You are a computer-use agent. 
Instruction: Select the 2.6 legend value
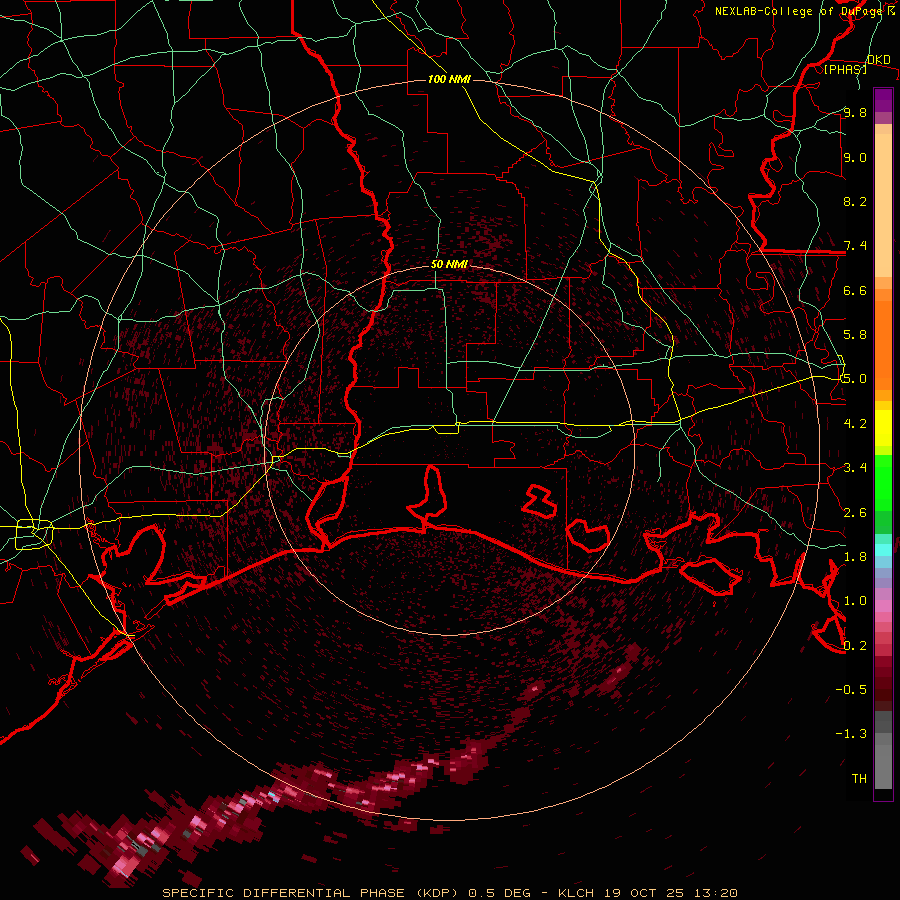855,513
